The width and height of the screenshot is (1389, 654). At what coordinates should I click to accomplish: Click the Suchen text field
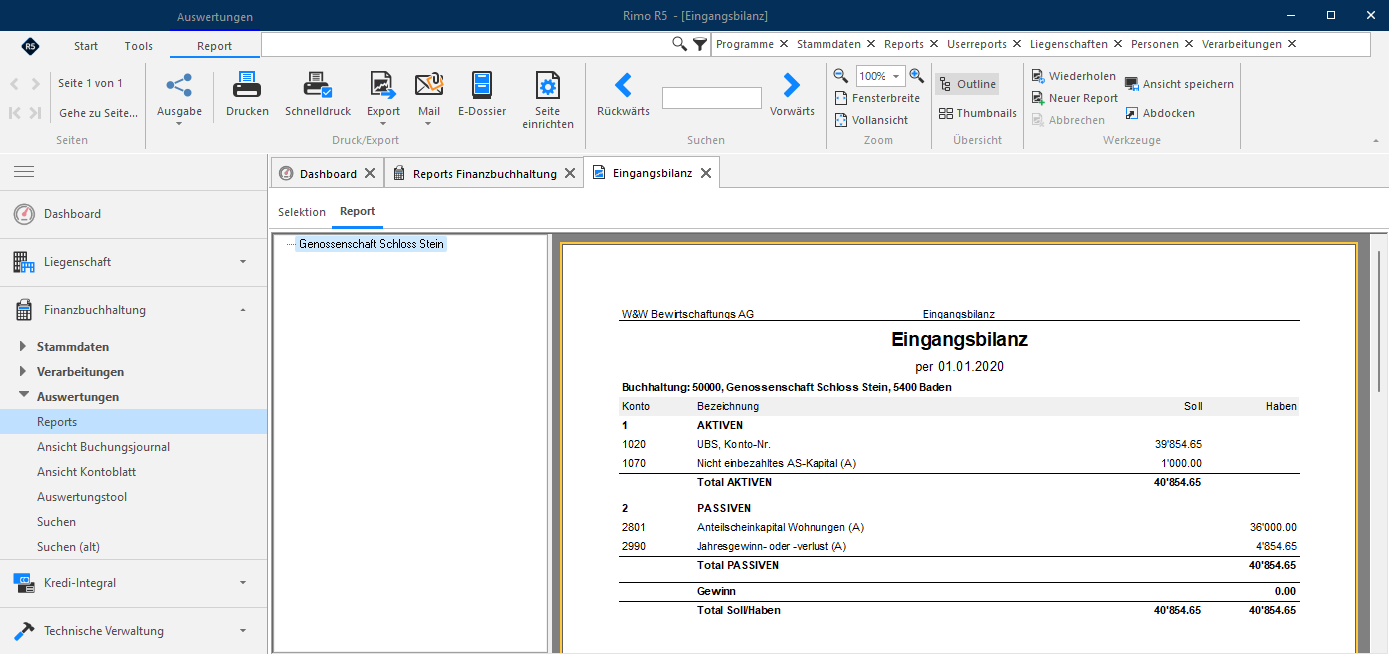(x=712, y=98)
